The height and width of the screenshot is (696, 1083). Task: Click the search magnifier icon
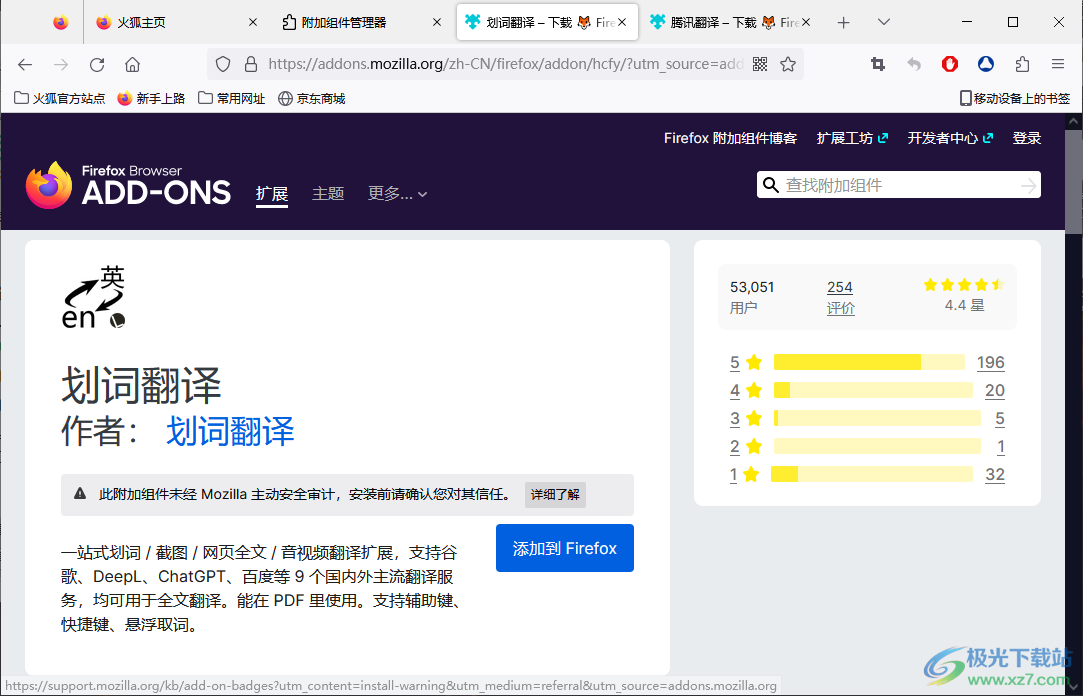point(771,184)
